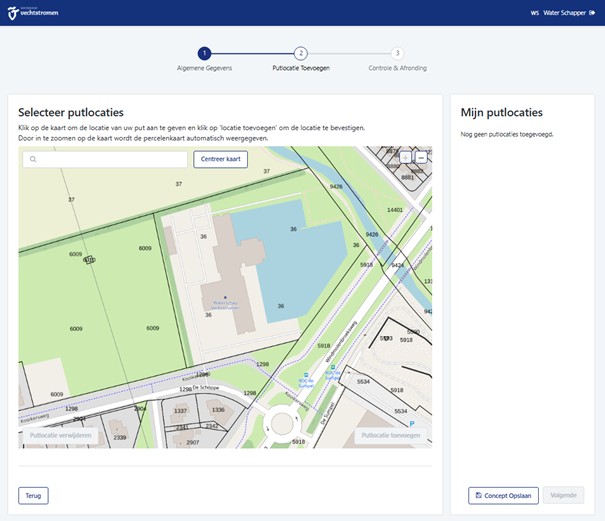Click the search magnifier icon in map

(32, 159)
